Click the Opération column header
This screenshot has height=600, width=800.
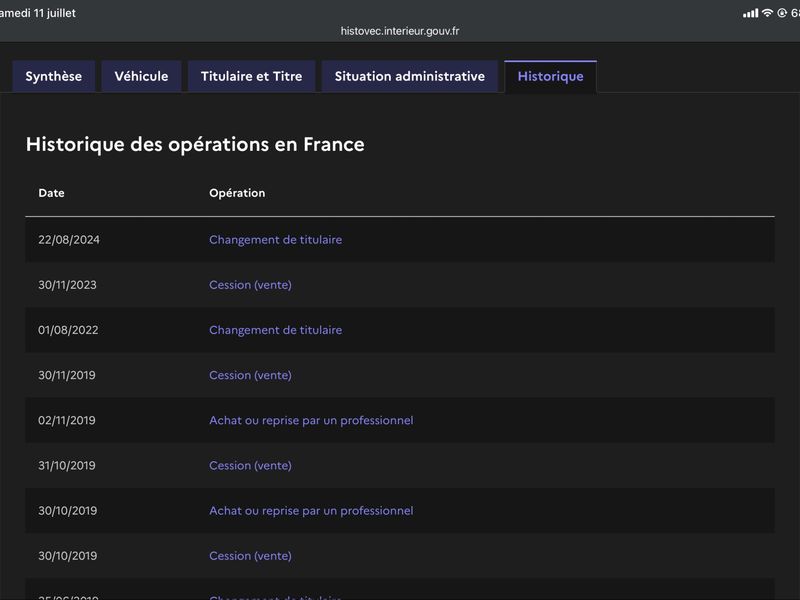237,193
